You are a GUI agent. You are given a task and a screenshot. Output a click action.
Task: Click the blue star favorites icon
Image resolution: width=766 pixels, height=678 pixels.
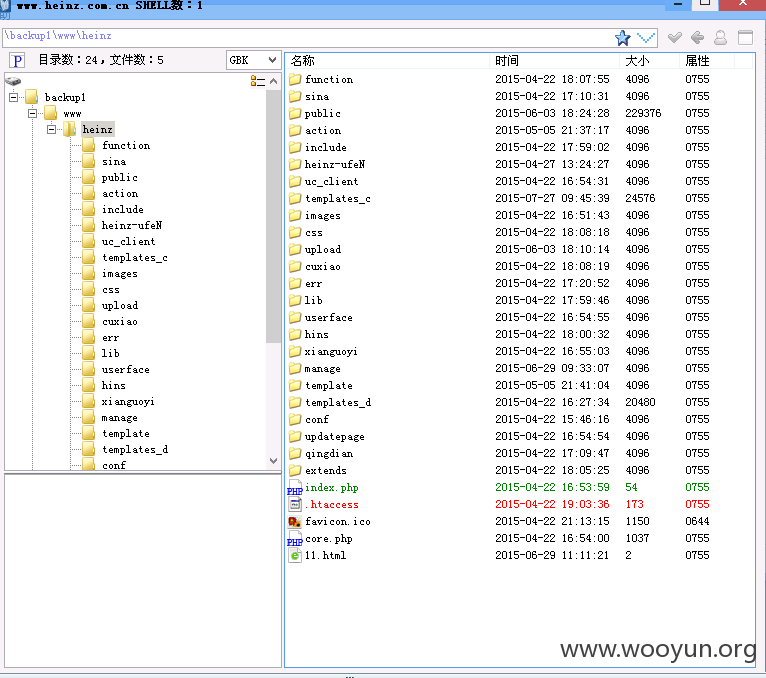[x=622, y=38]
